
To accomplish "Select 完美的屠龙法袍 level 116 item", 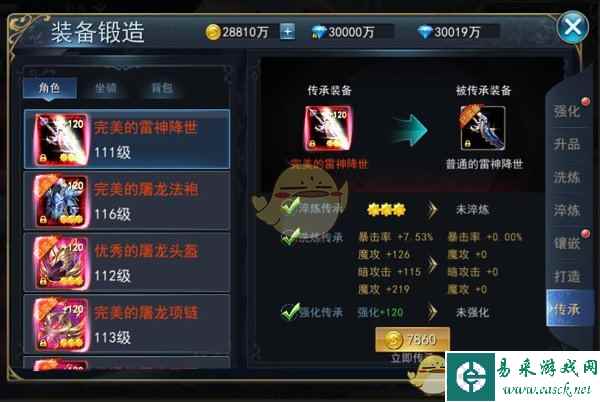I will coord(127,201).
